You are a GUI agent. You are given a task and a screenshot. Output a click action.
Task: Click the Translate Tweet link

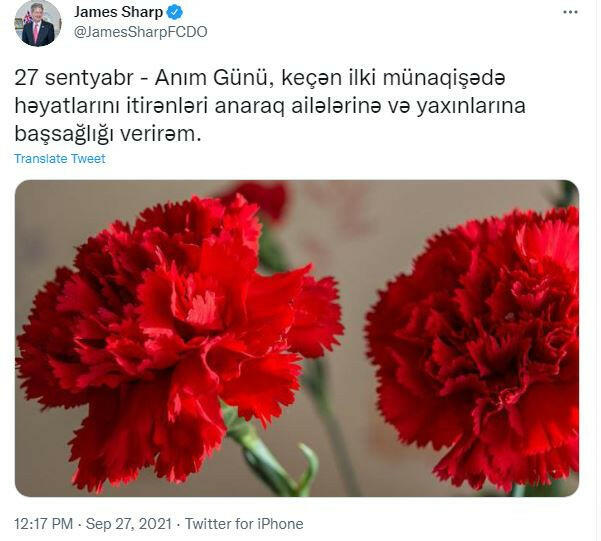point(60,159)
